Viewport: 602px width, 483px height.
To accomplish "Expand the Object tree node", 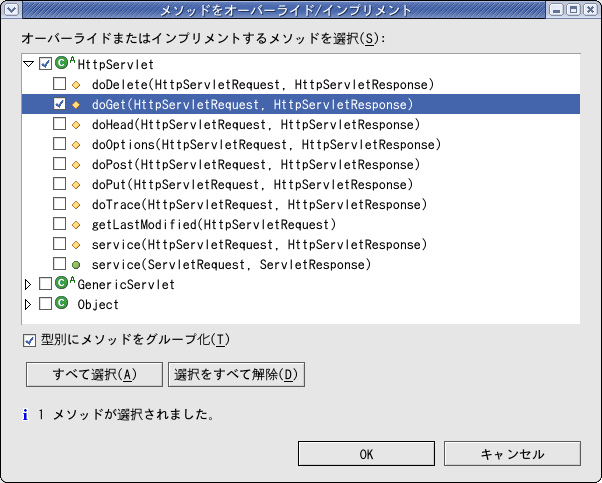I will tap(28, 304).
